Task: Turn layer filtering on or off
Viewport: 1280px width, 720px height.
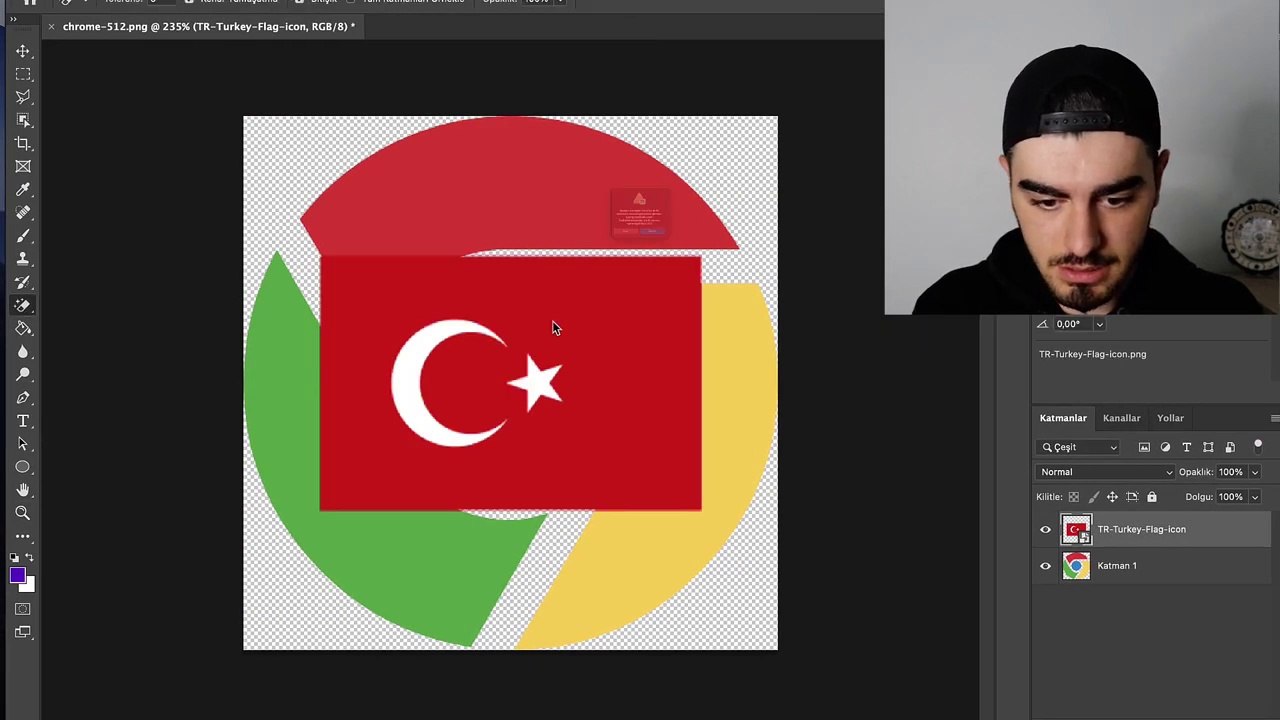Action: pyautogui.click(x=1258, y=446)
